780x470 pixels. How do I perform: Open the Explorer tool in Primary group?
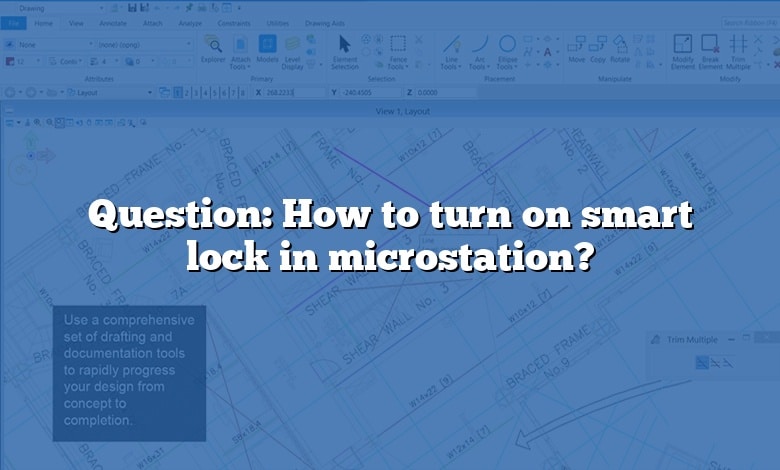[x=213, y=49]
